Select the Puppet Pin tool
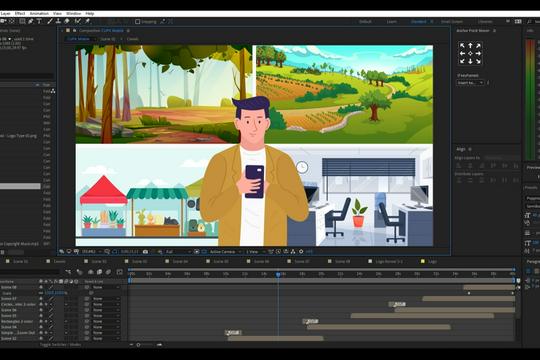Image resolution: width=540 pixels, height=360 pixels. click(87, 21)
